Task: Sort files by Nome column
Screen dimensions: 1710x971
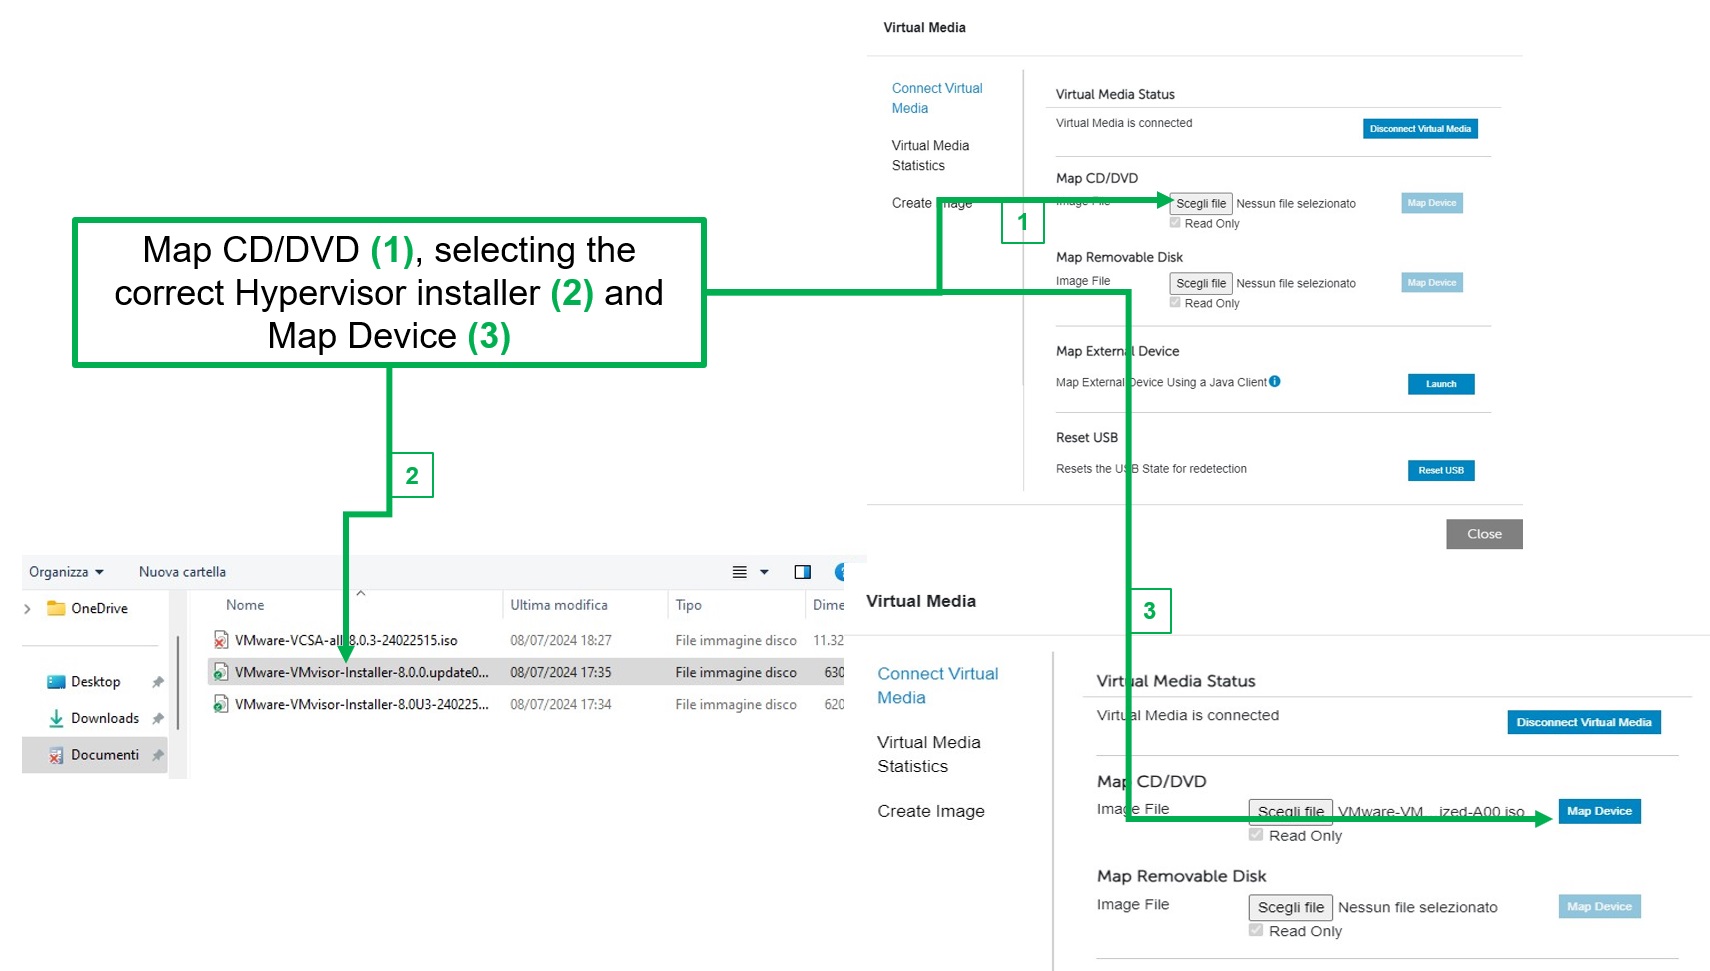Action: 245,605
